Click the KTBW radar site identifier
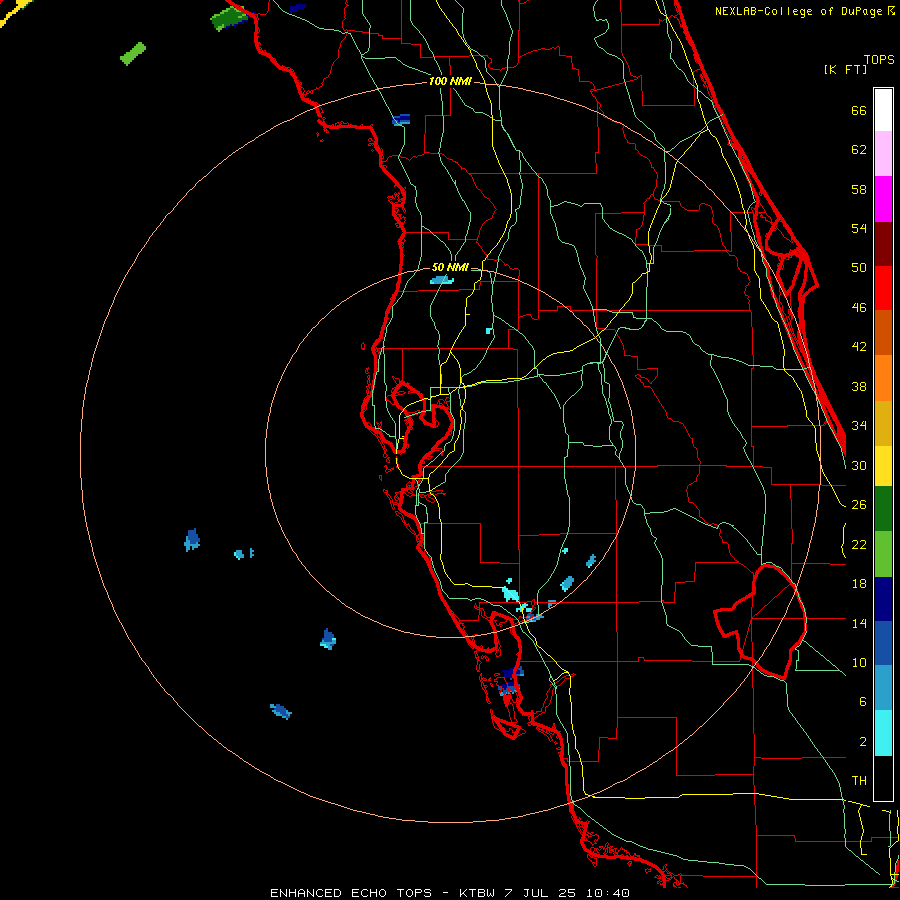The image size is (900, 900). point(477,893)
